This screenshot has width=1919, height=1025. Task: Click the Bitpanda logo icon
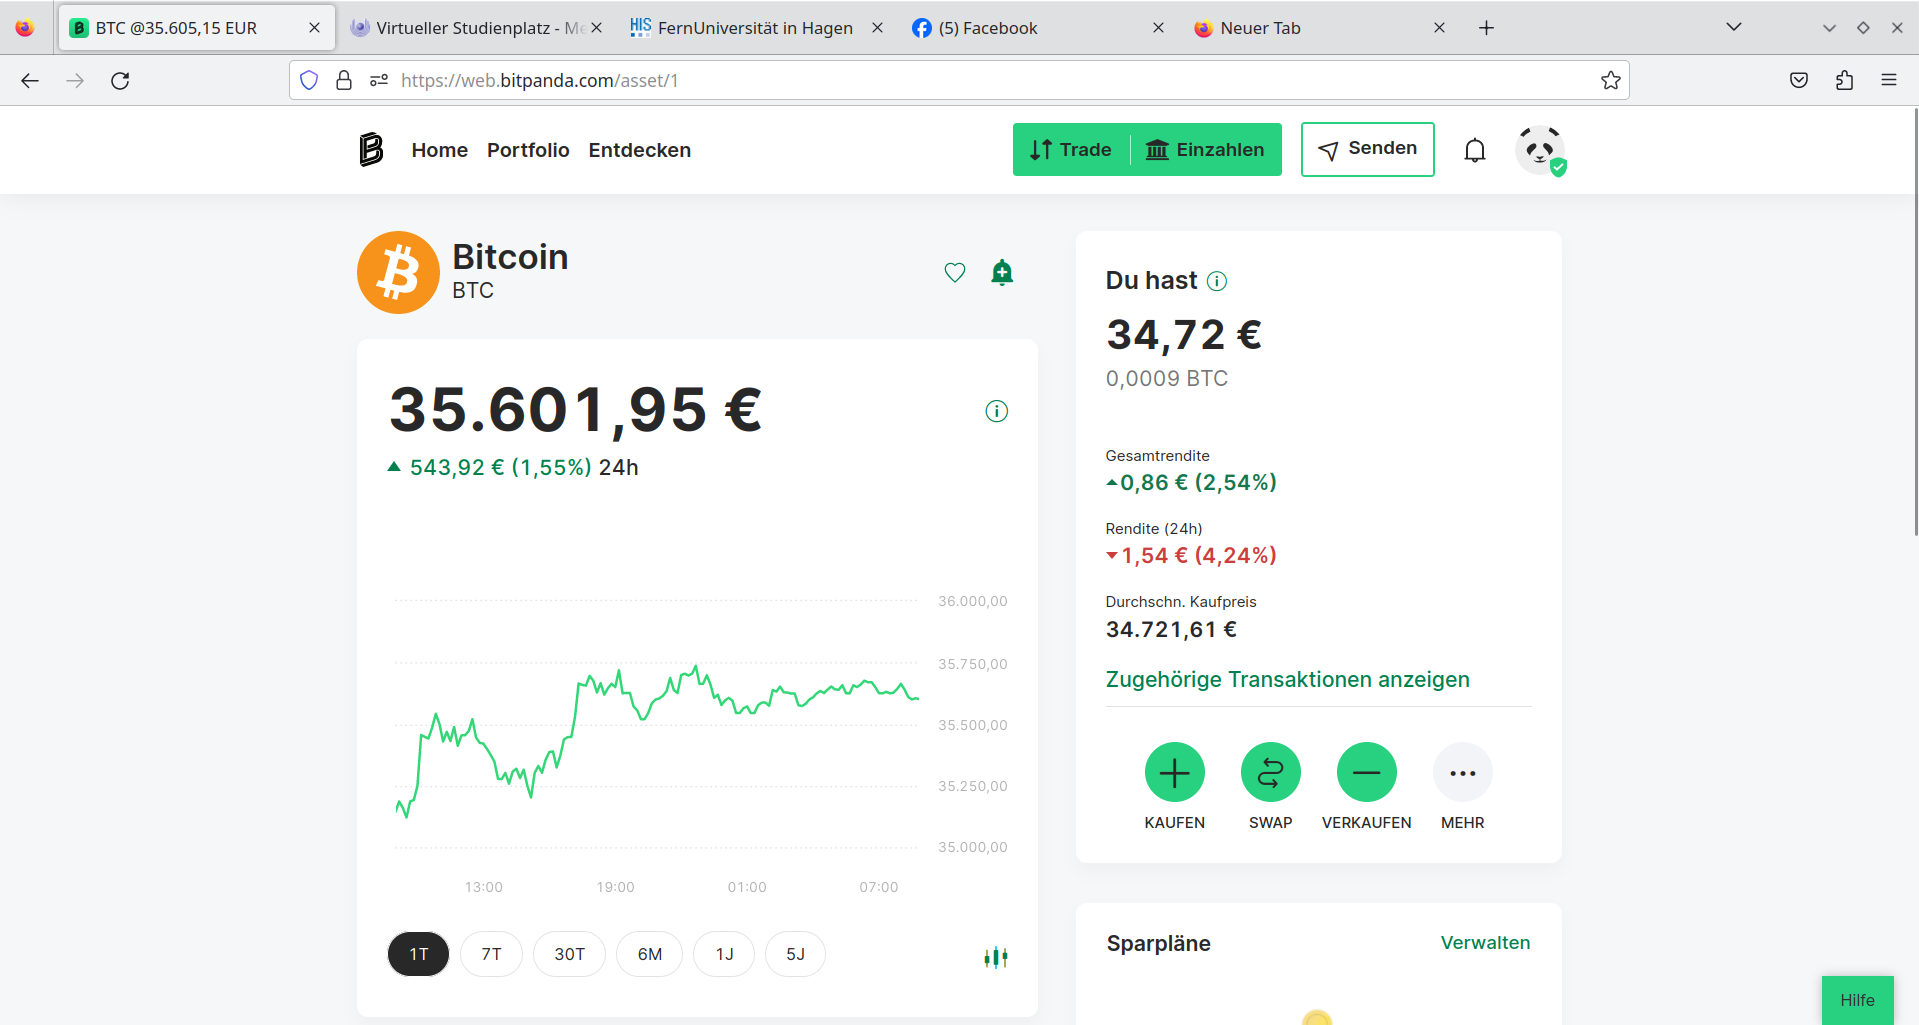click(x=371, y=150)
